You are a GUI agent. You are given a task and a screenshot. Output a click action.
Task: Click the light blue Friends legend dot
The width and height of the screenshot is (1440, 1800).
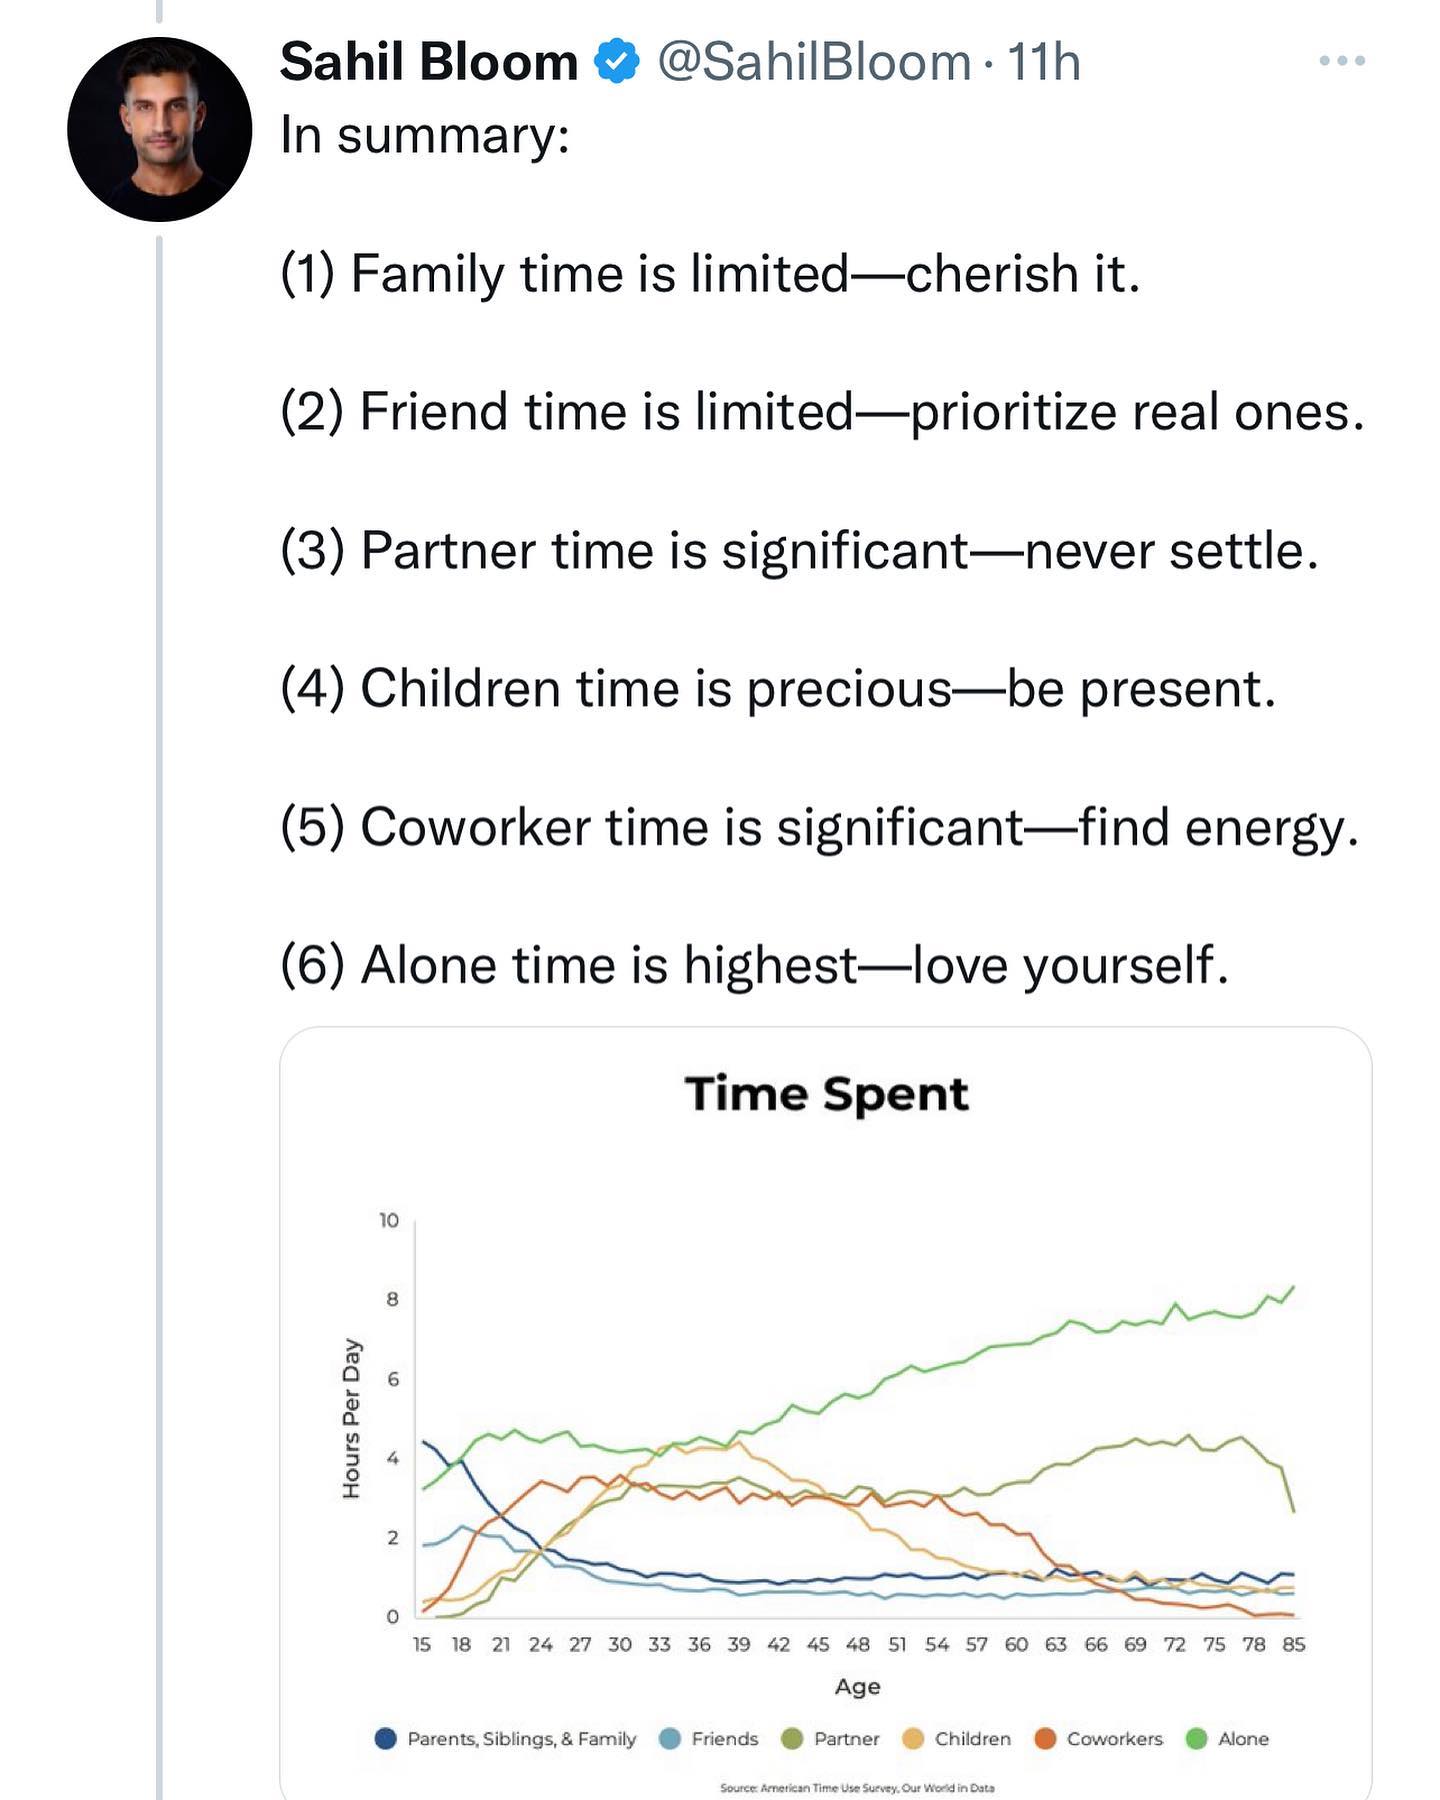pos(671,1738)
